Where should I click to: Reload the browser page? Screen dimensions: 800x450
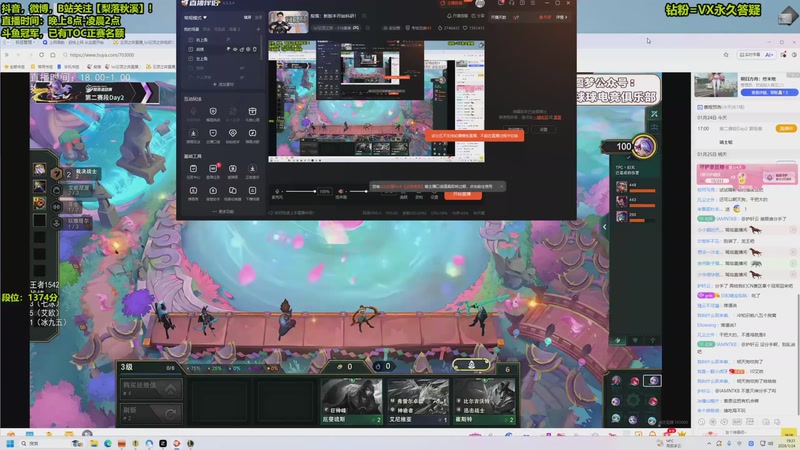pos(41,55)
